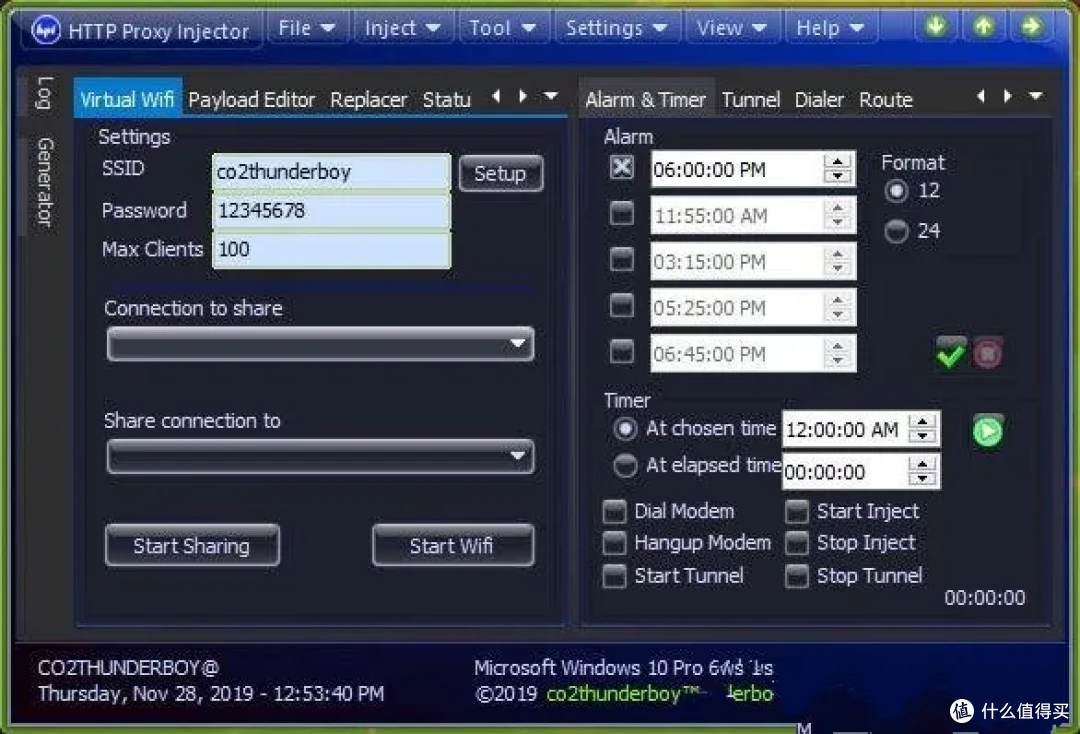
Task: Open the Help menu
Action: pyautogui.click(x=830, y=28)
